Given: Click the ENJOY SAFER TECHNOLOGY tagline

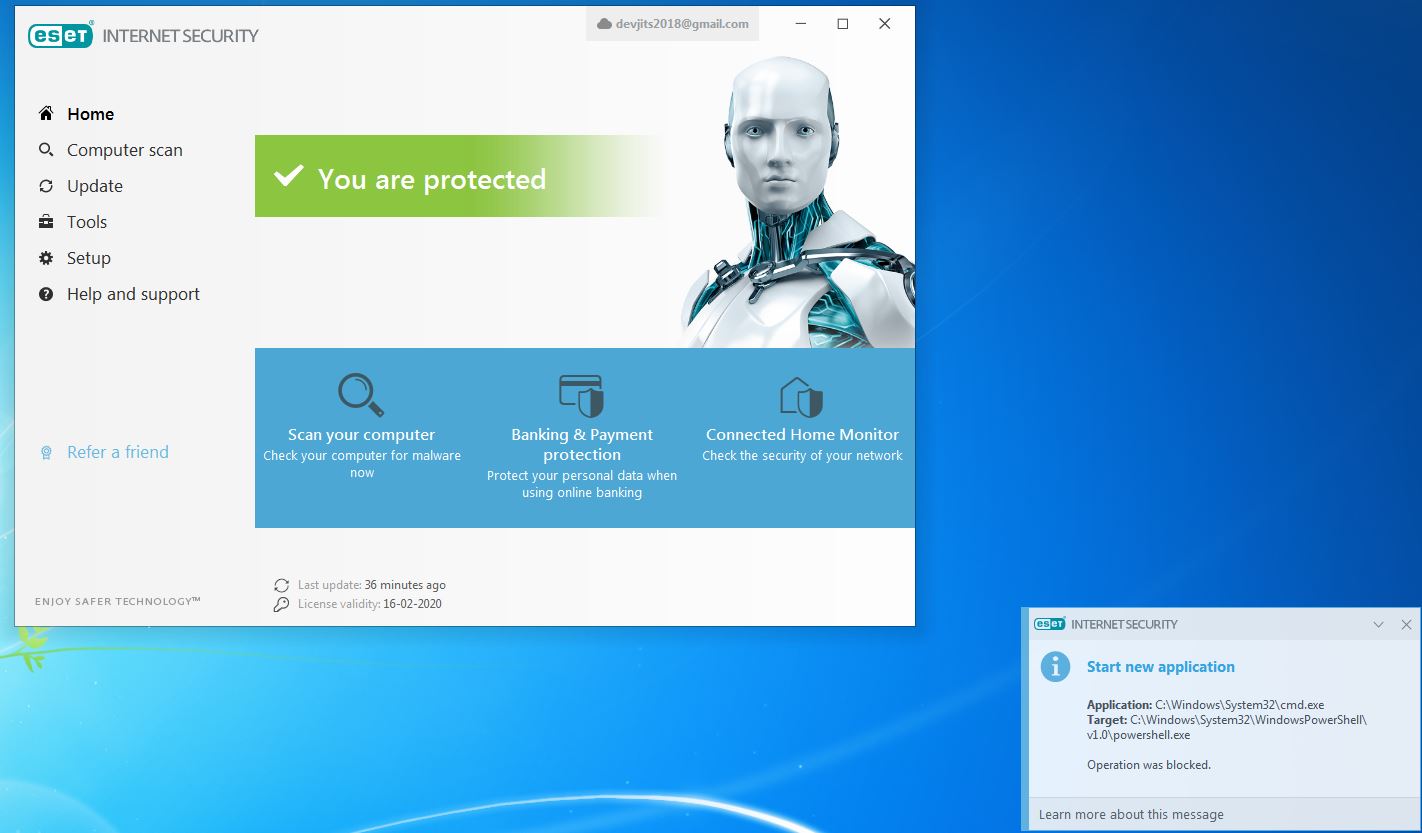Looking at the screenshot, I should click(x=118, y=602).
